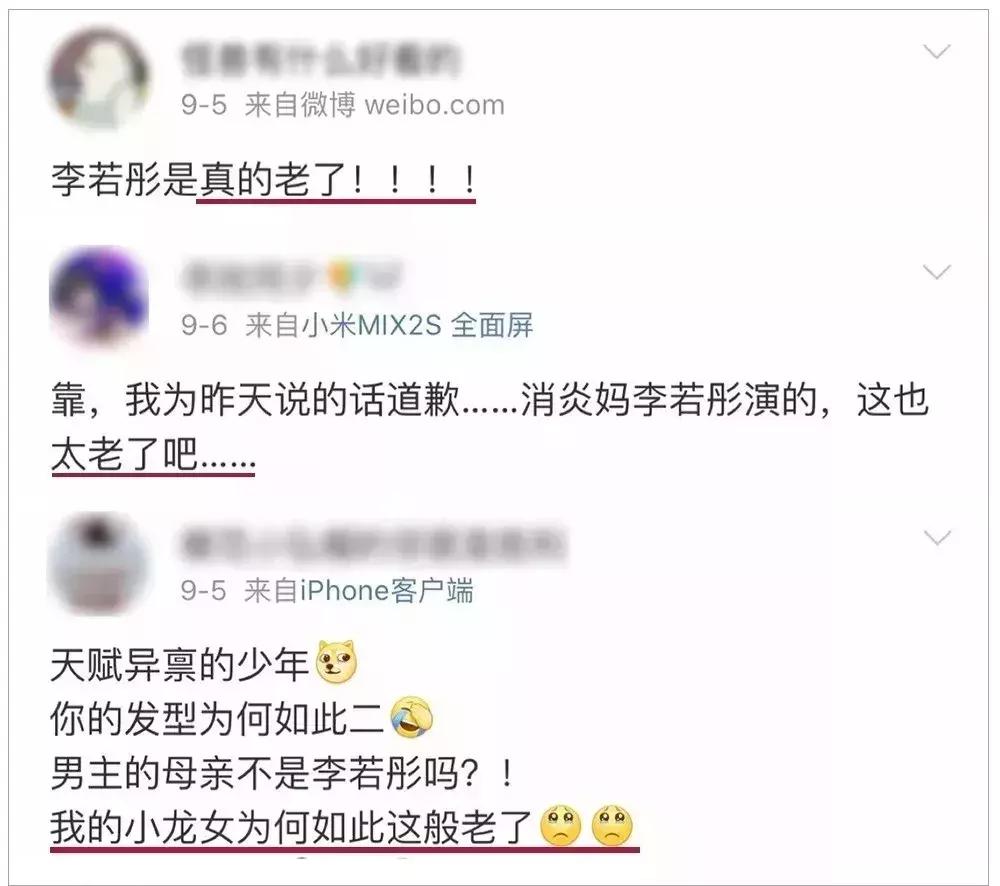Screen dimensions: 1000x886
Task: Click blurred username of second post
Action: coord(254,277)
